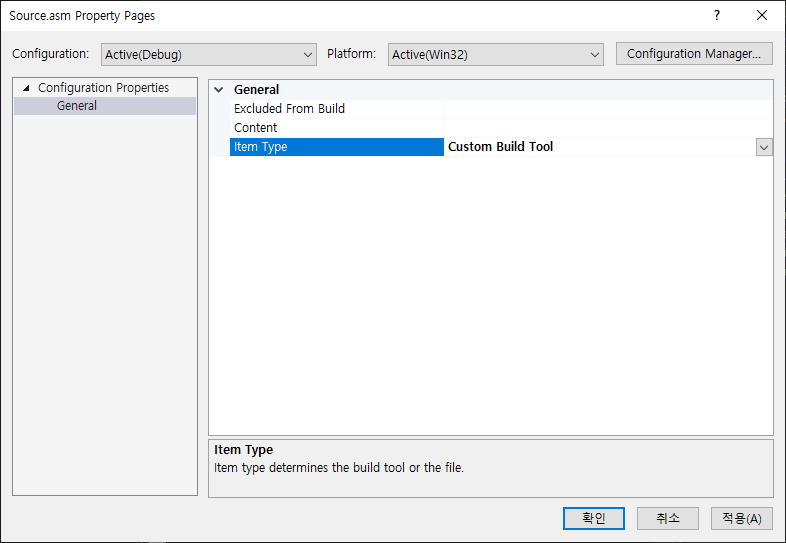This screenshot has height=543, width=786.
Task: Collapse the General property group chevron
Action: coord(219,90)
